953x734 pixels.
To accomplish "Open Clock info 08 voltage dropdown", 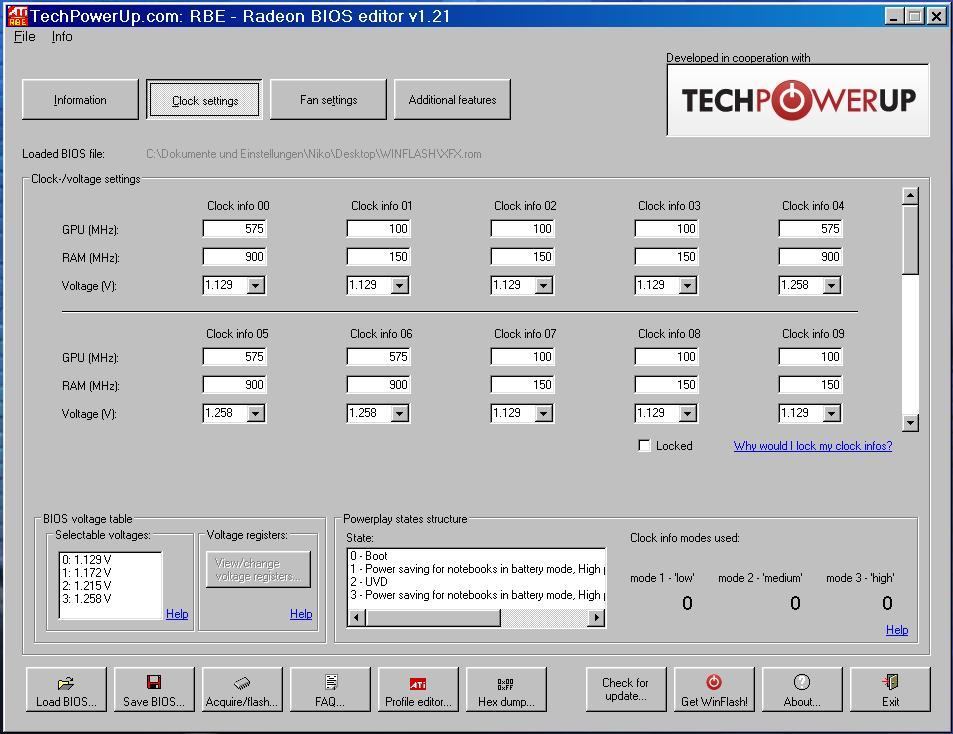I will tap(688, 413).
